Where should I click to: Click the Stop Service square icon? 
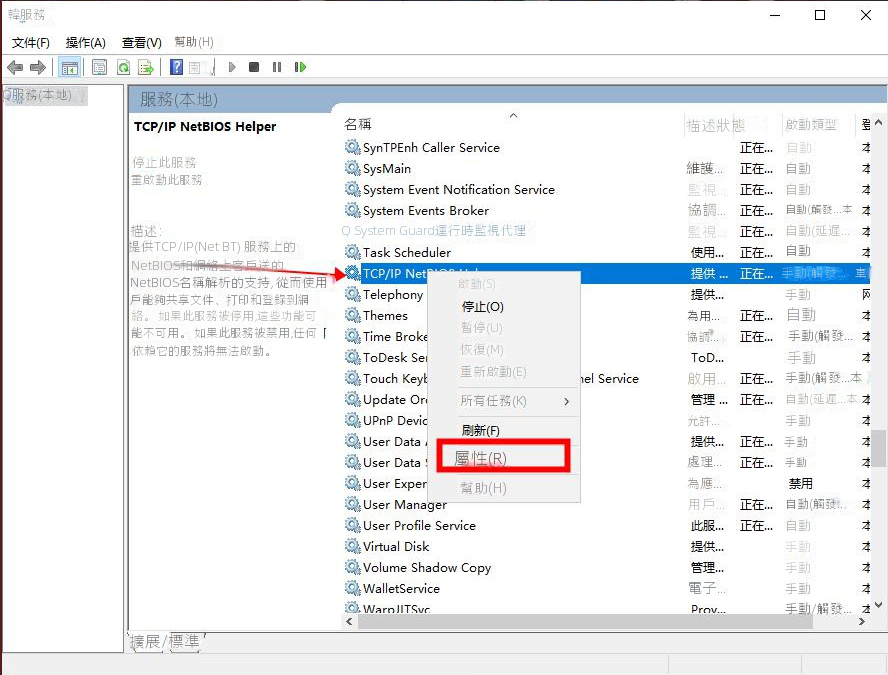click(254, 67)
